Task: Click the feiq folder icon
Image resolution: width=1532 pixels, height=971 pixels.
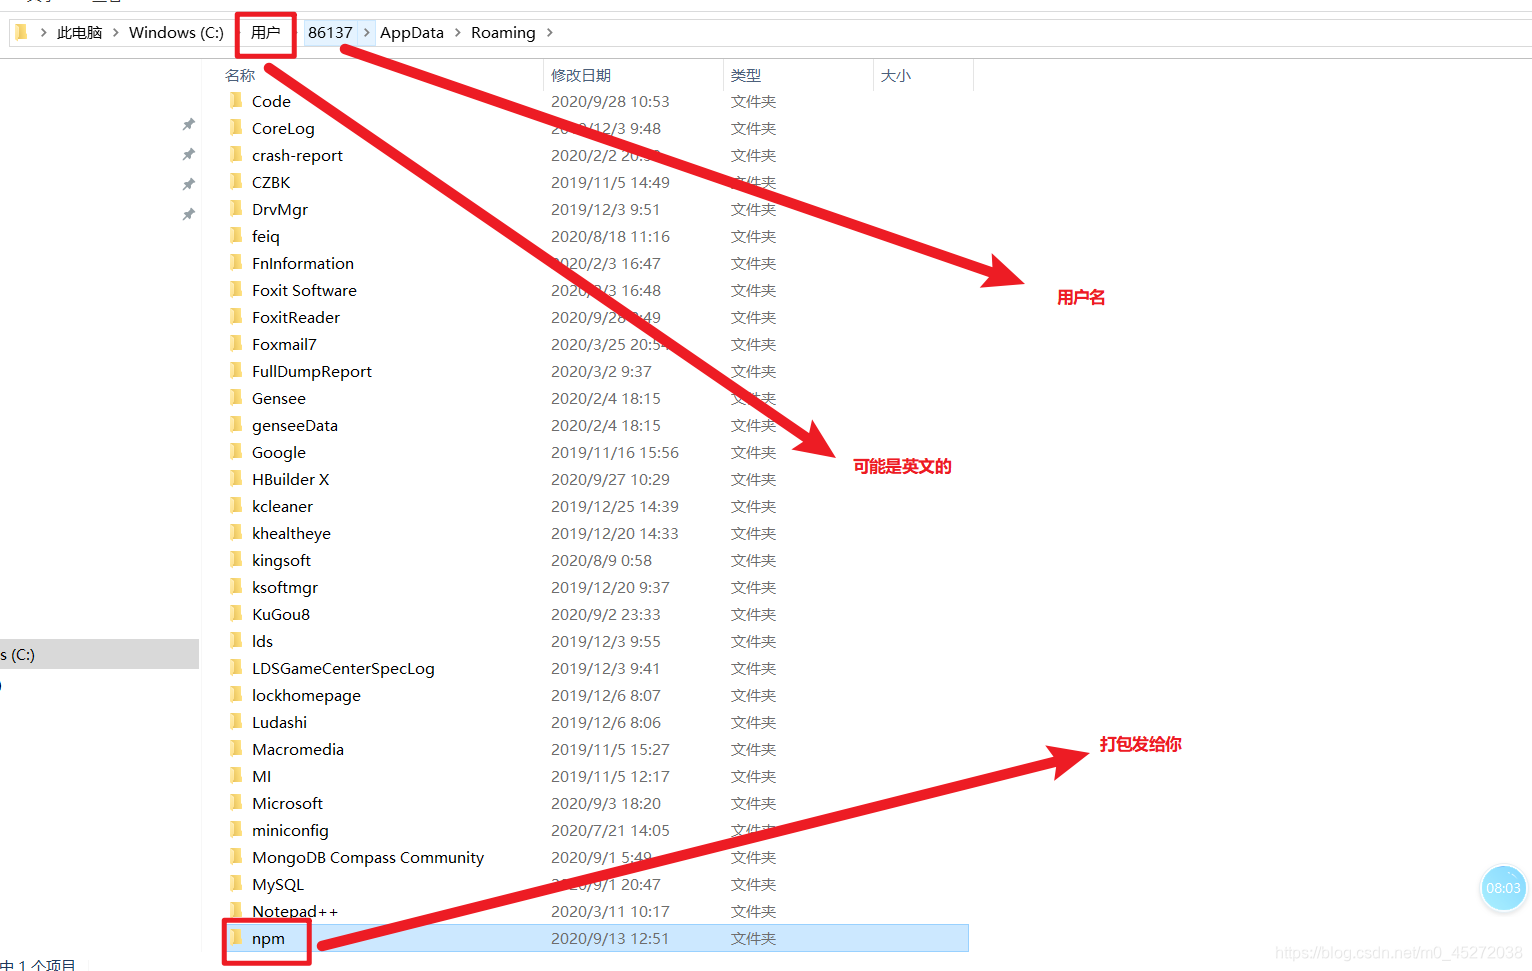Action: 236,235
